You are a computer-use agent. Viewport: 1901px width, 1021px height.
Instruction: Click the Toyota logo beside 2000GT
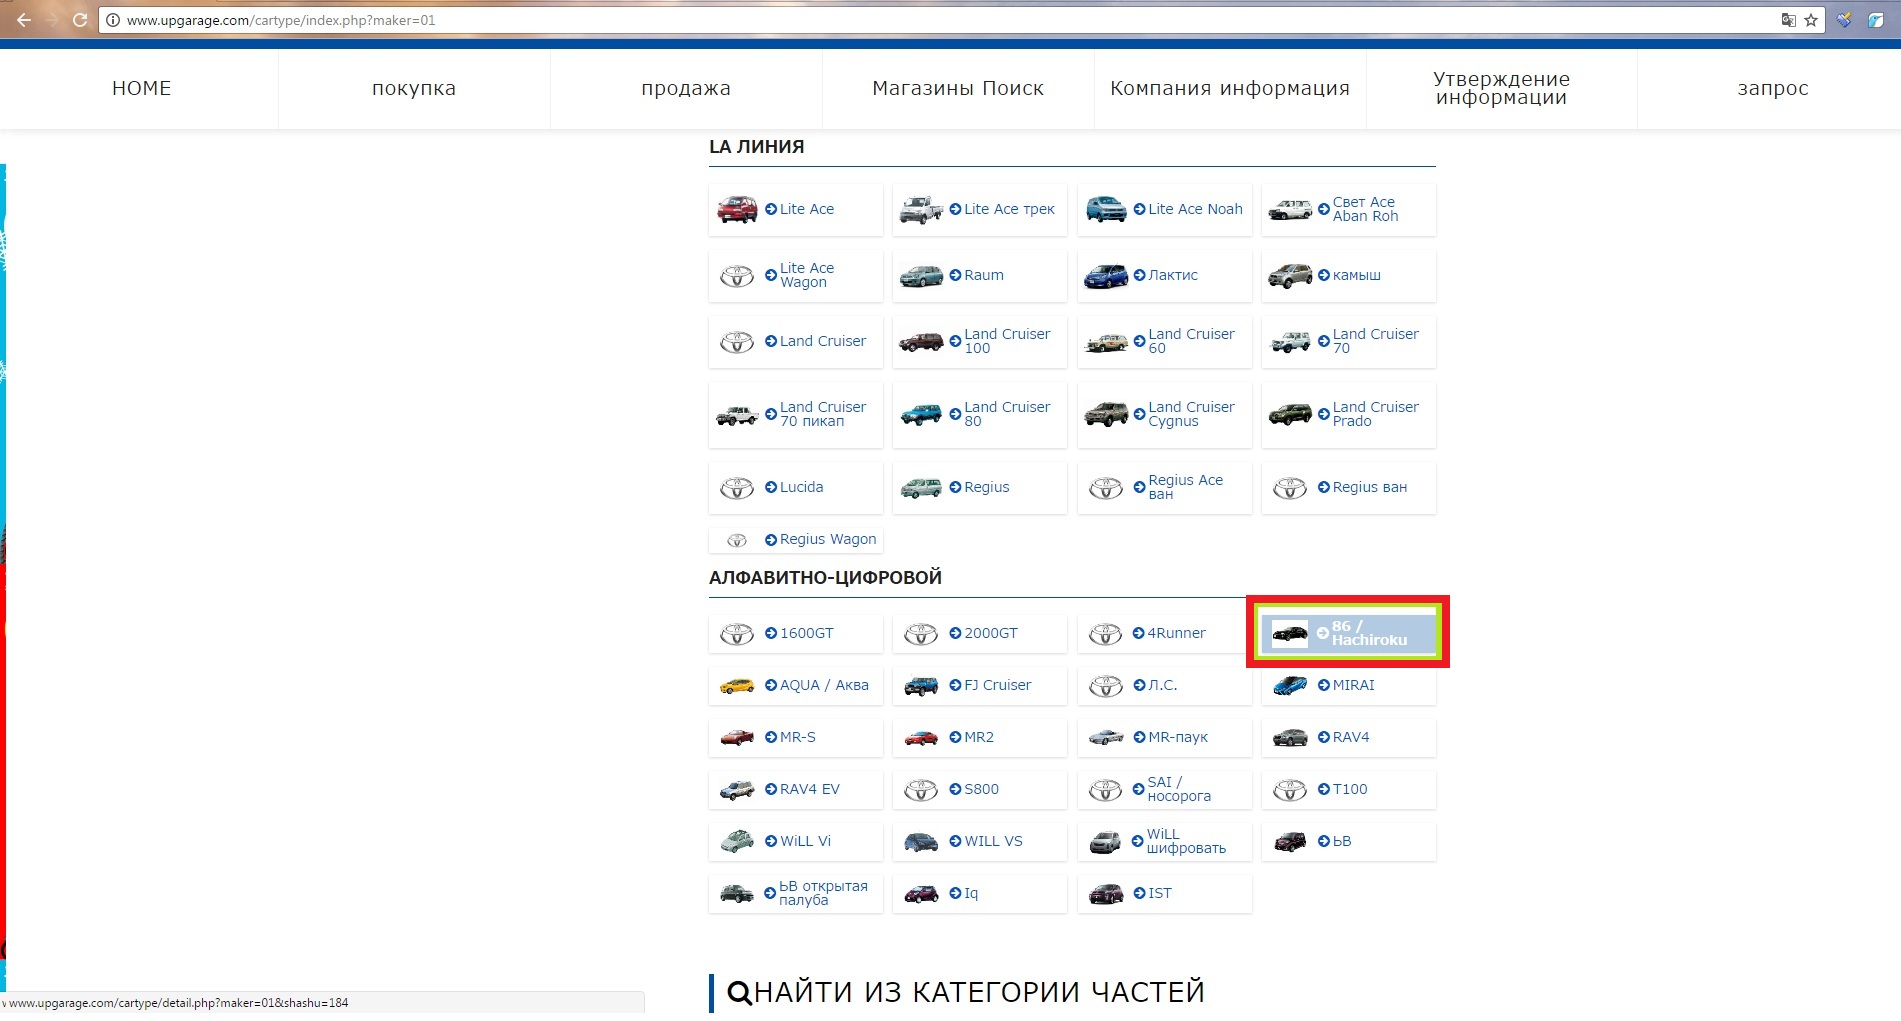tap(921, 634)
